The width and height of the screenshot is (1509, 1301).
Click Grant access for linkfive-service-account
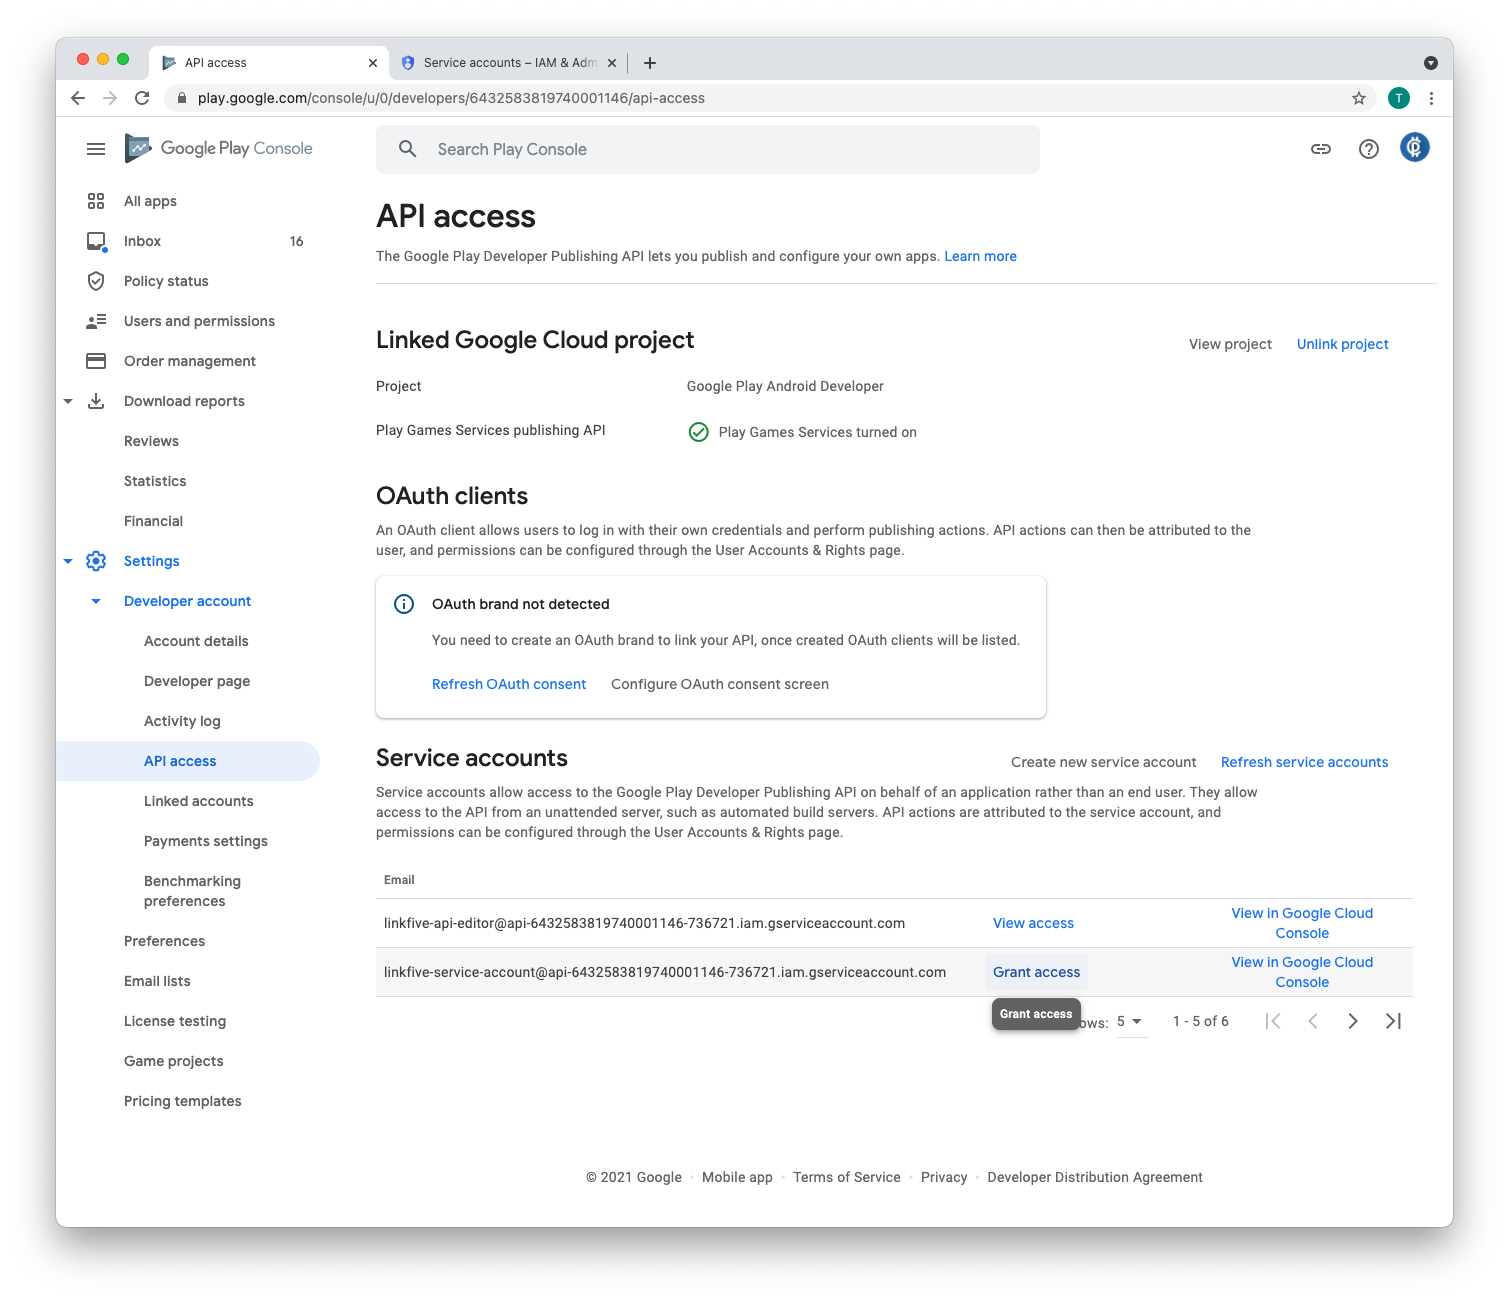1036,972
